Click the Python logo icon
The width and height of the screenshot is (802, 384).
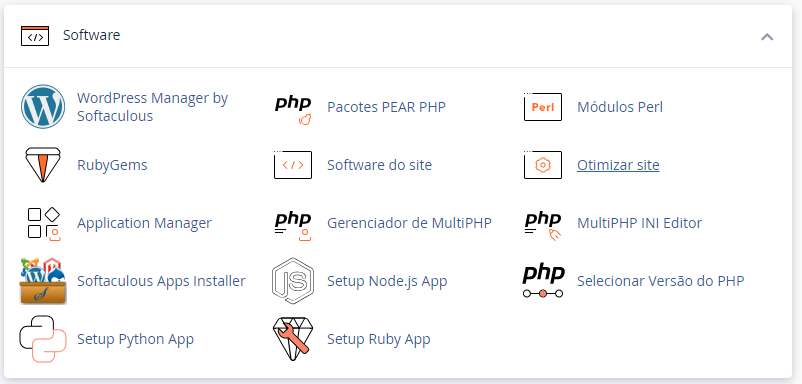tap(43, 339)
